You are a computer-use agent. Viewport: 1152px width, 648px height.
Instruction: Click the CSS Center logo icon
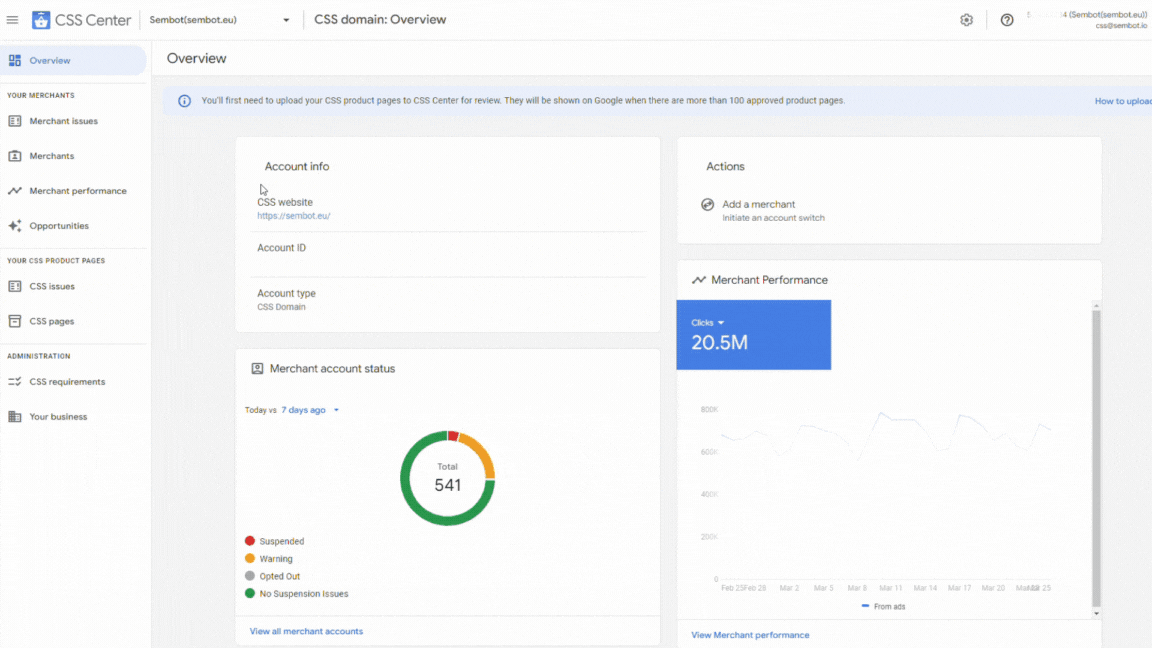click(x=41, y=20)
